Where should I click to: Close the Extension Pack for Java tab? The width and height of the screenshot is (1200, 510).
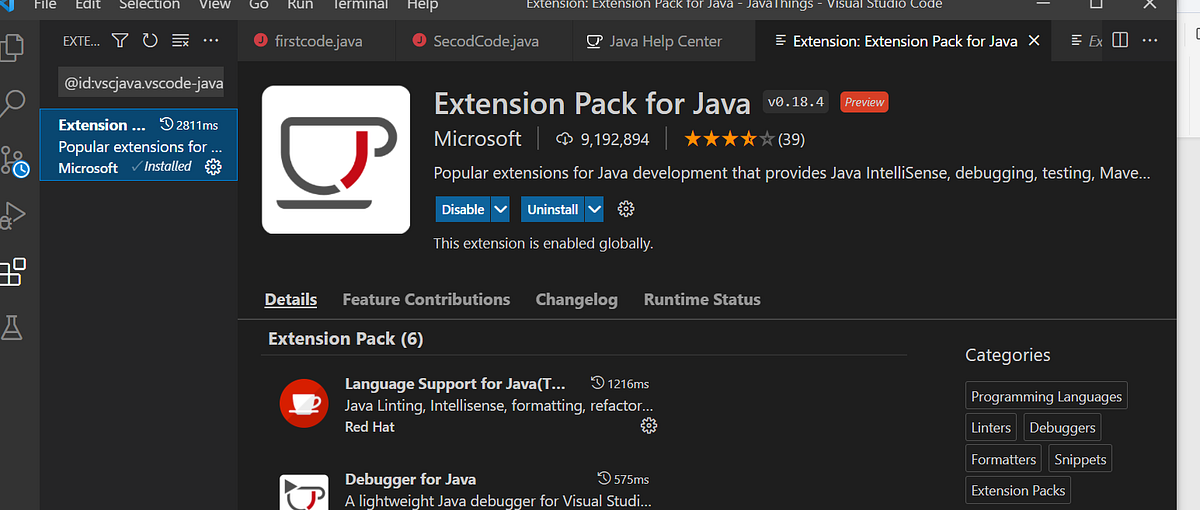click(1034, 41)
